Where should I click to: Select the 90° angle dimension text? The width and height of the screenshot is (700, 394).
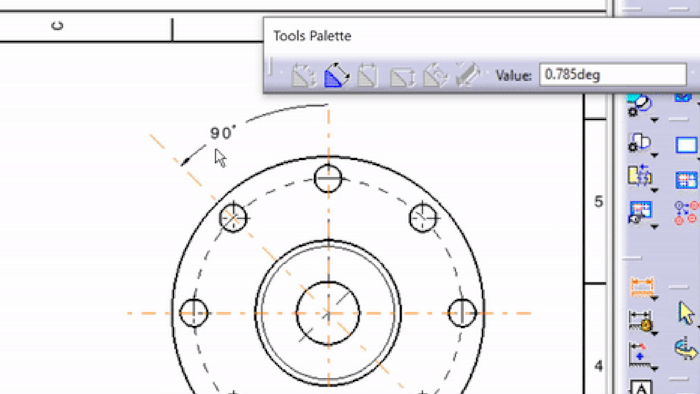(x=222, y=133)
